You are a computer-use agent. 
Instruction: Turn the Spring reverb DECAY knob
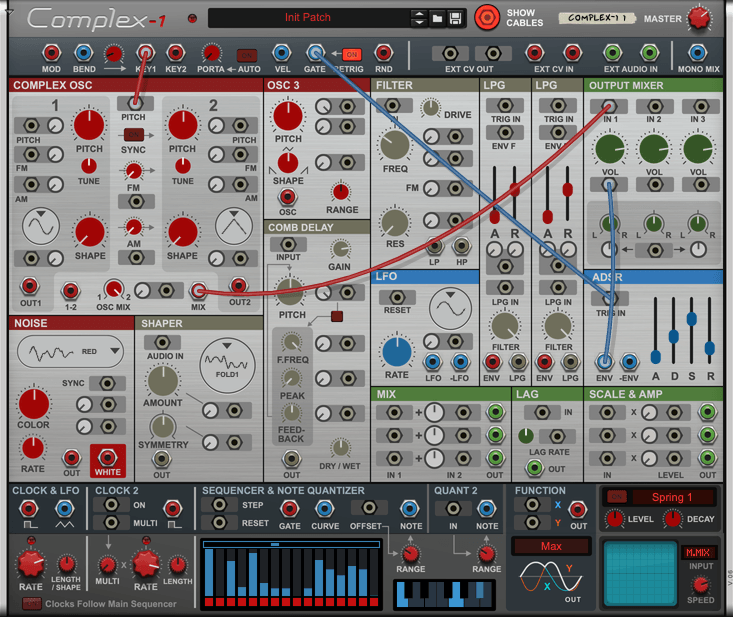pos(672,519)
